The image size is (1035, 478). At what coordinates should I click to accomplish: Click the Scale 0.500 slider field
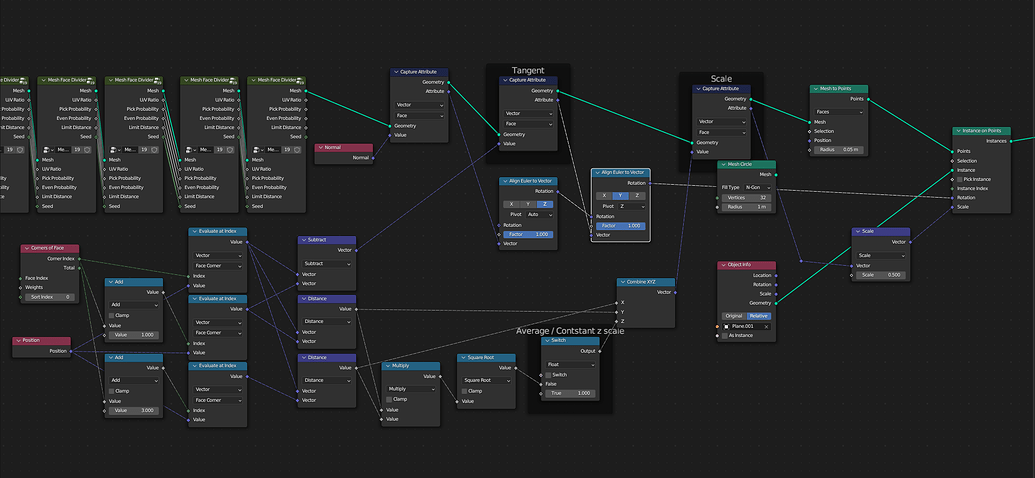click(881, 275)
